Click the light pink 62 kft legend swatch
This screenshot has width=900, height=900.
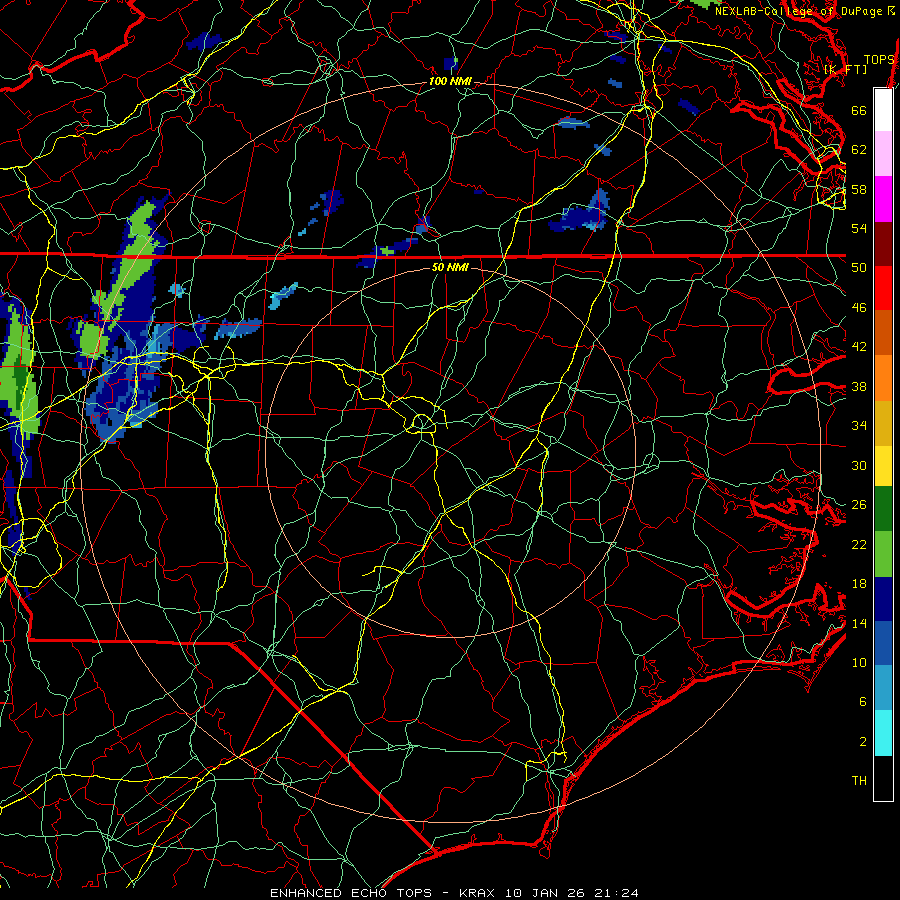883,154
